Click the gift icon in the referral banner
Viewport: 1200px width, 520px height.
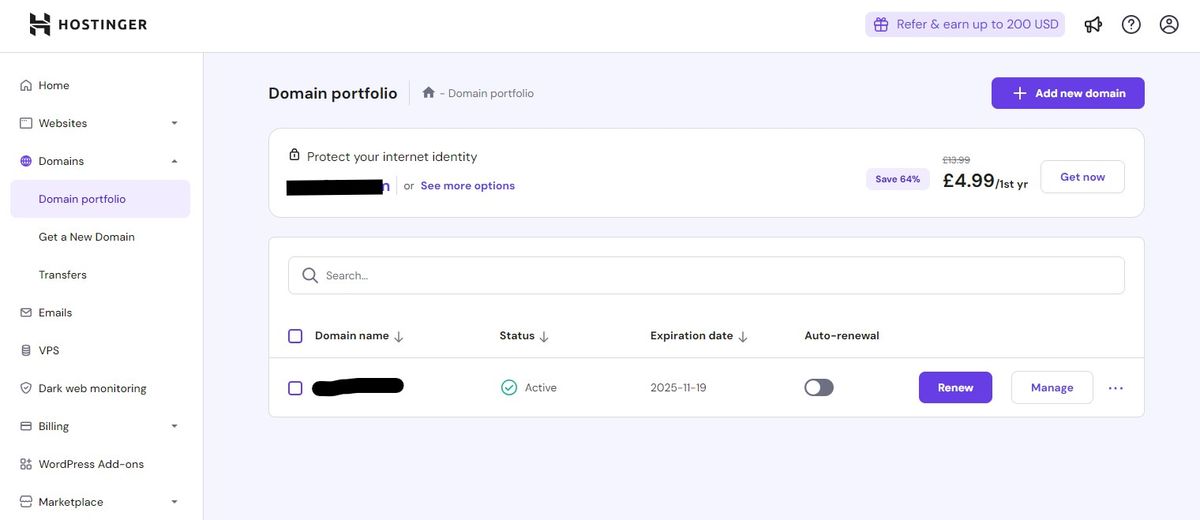click(881, 24)
